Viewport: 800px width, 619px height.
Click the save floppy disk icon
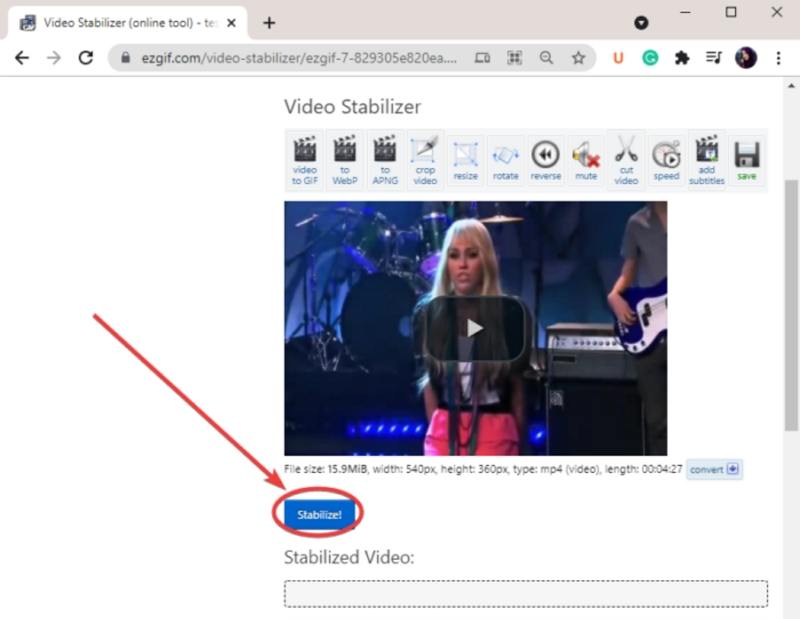(x=747, y=160)
